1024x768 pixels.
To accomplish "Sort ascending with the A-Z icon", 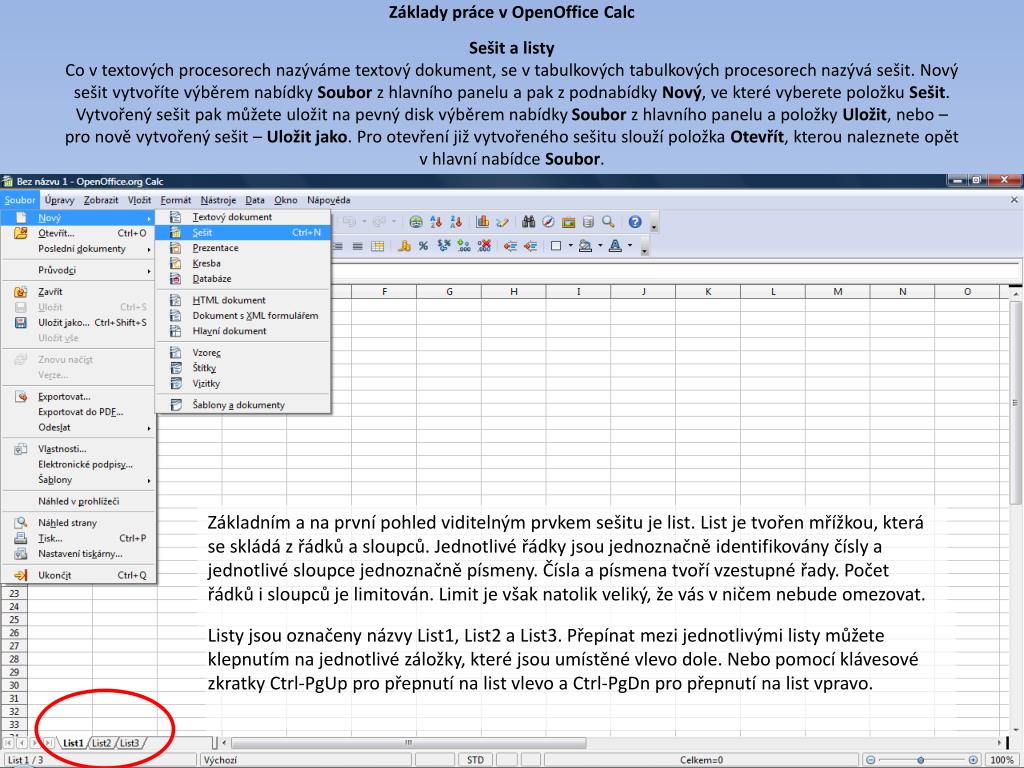I will 436,222.
